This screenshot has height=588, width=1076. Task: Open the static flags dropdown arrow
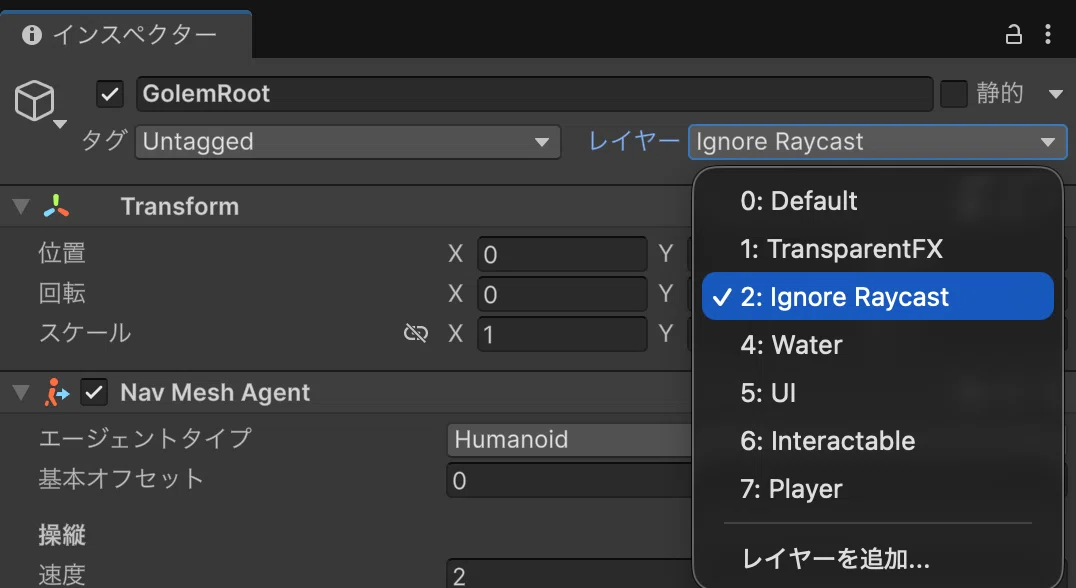(1056, 94)
